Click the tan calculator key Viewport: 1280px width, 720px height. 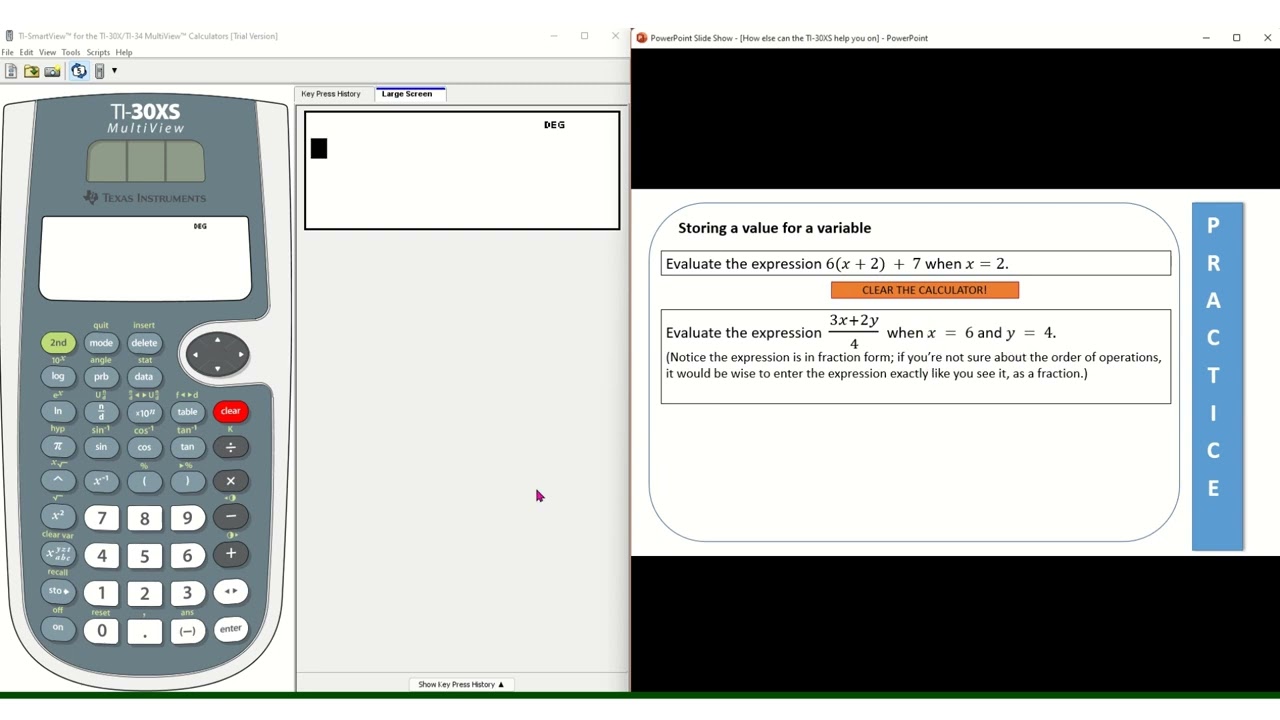(x=187, y=447)
